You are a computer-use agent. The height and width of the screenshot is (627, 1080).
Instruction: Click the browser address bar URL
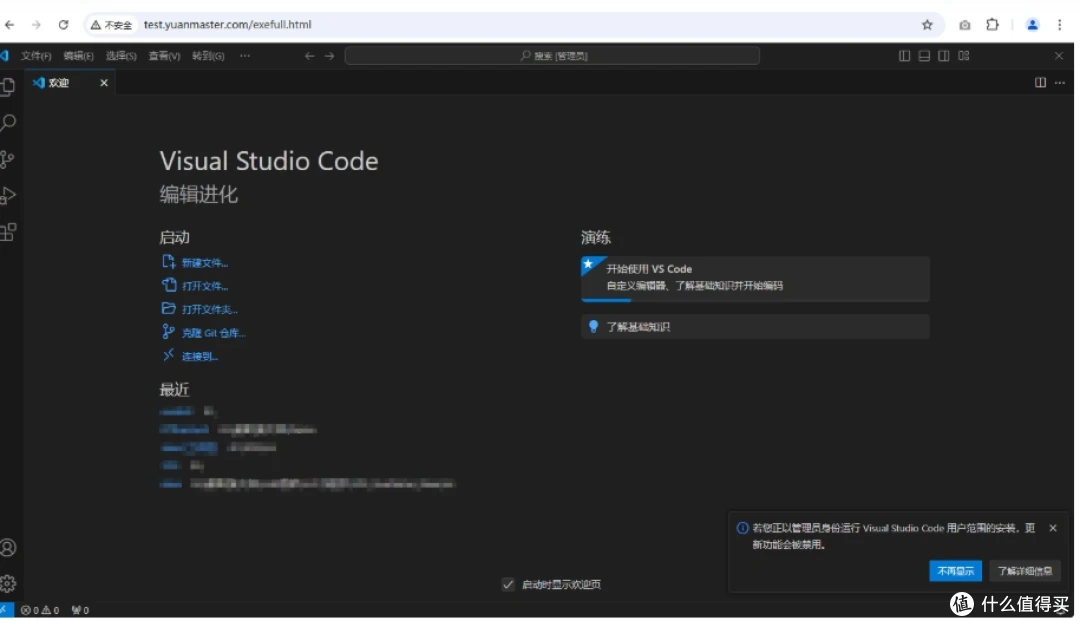(x=227, y=25)
